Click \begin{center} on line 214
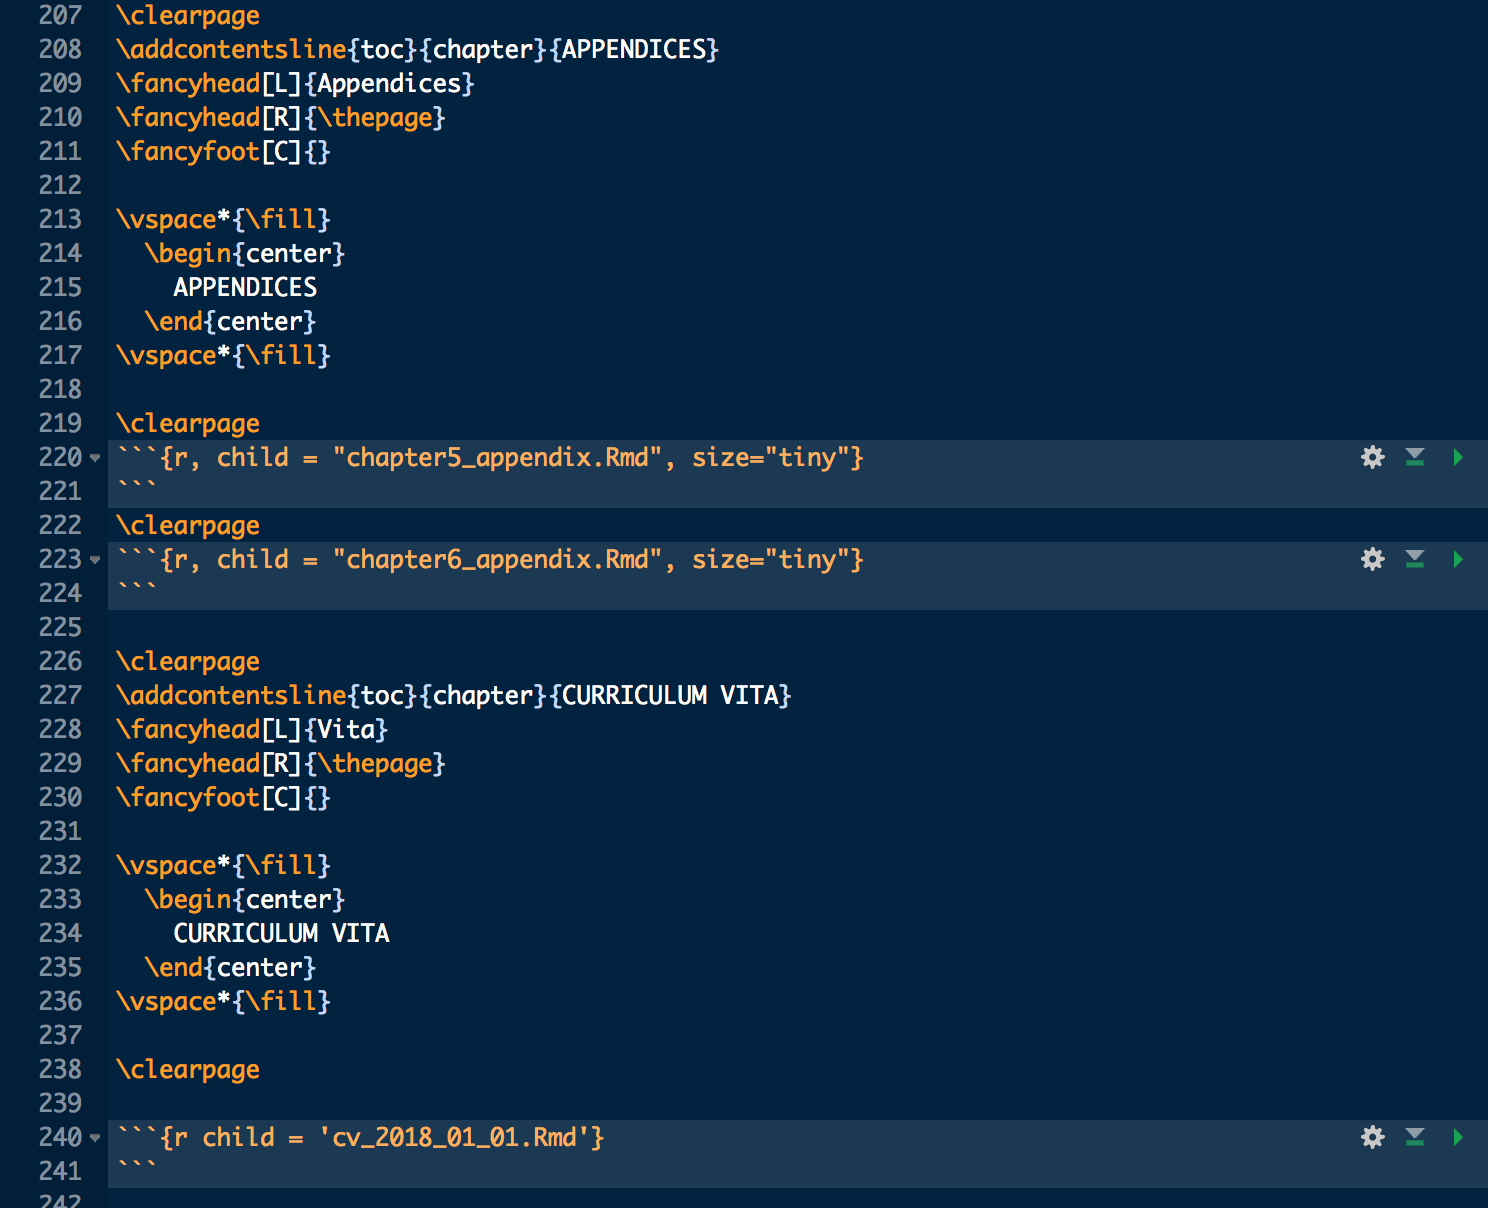 click(x=245, y=253)
